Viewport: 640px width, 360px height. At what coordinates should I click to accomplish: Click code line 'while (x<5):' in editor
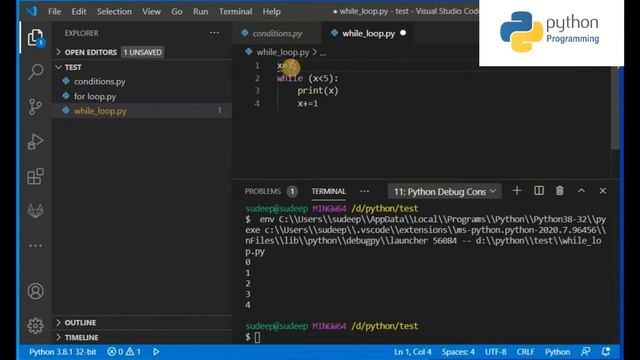click(308, 78)
